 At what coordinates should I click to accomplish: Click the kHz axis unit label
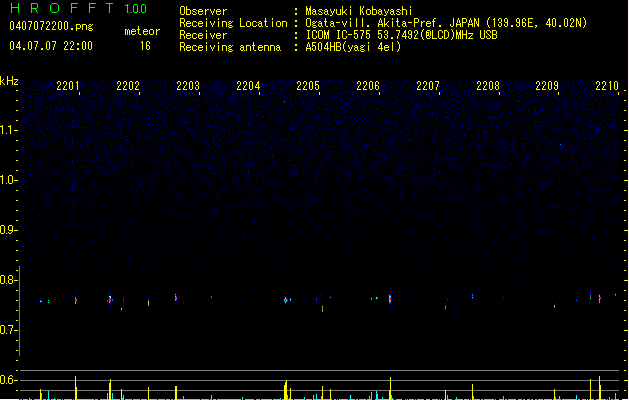click(9, 81)
